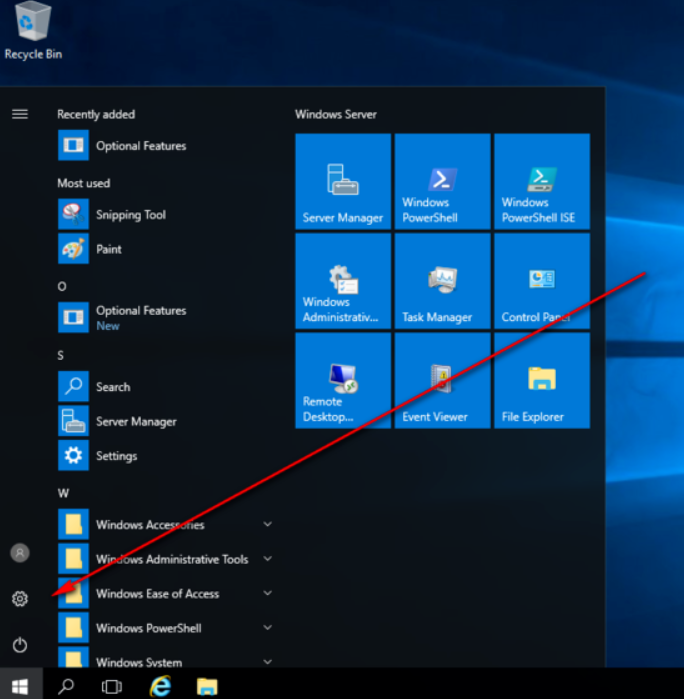Screen dimensions: 684x699
Task: Click the letter O section header
Action: (62, 286)
